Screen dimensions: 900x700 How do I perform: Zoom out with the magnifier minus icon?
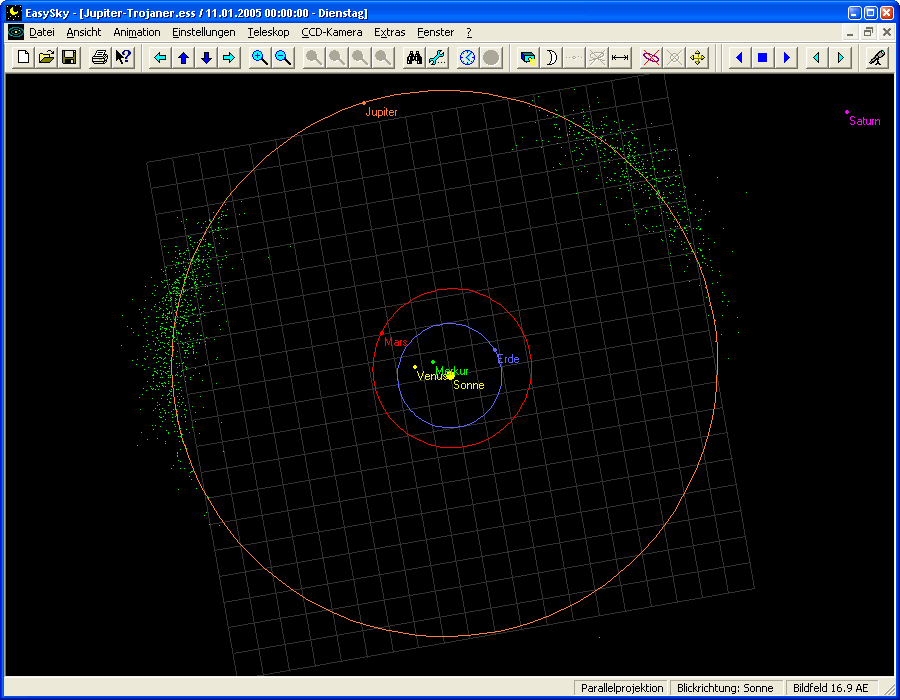[283, 58]
